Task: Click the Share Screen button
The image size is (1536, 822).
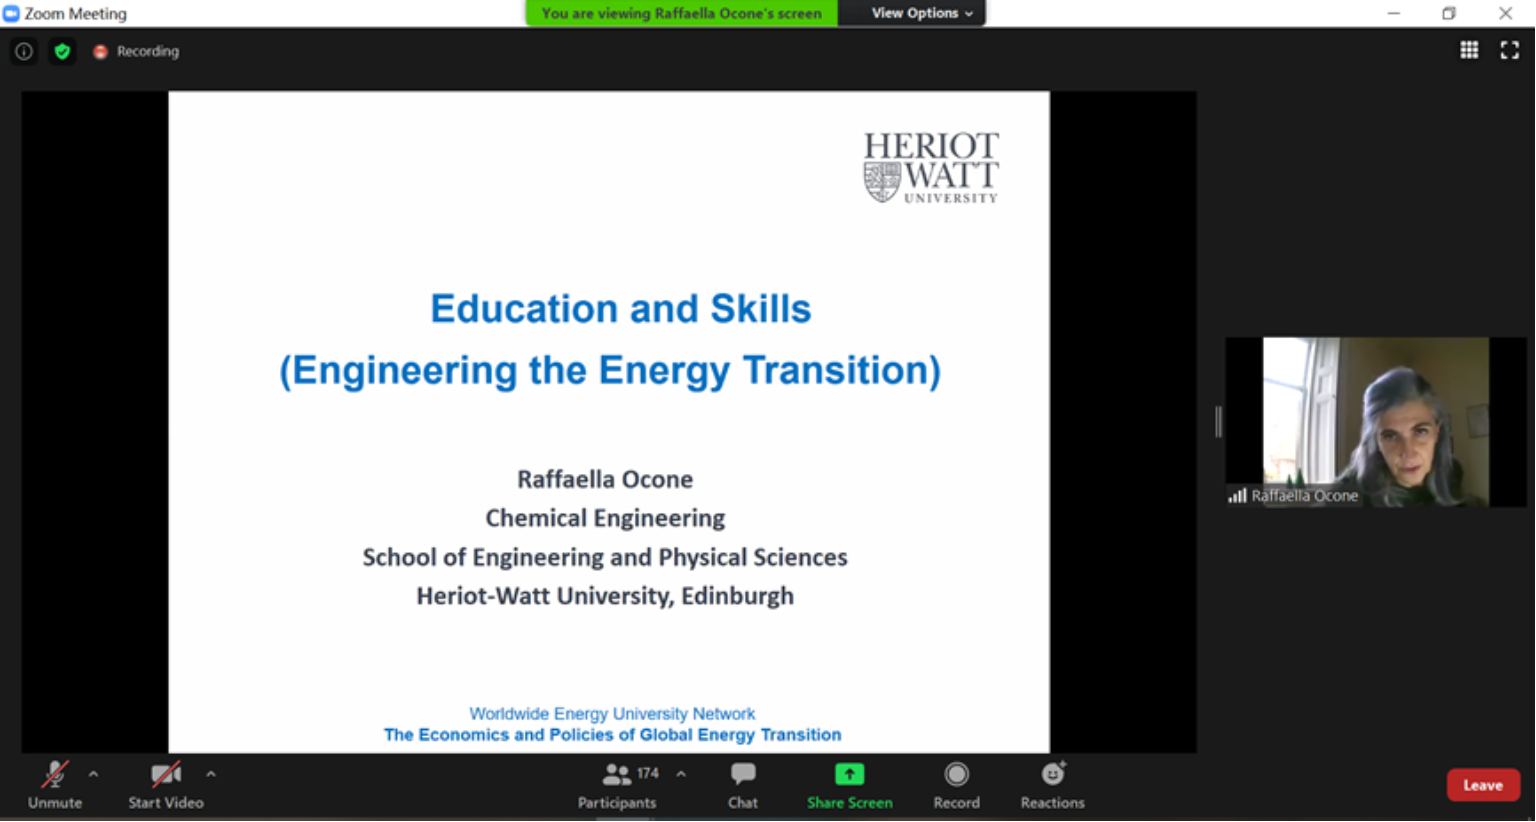Action: tap(849, 785)
